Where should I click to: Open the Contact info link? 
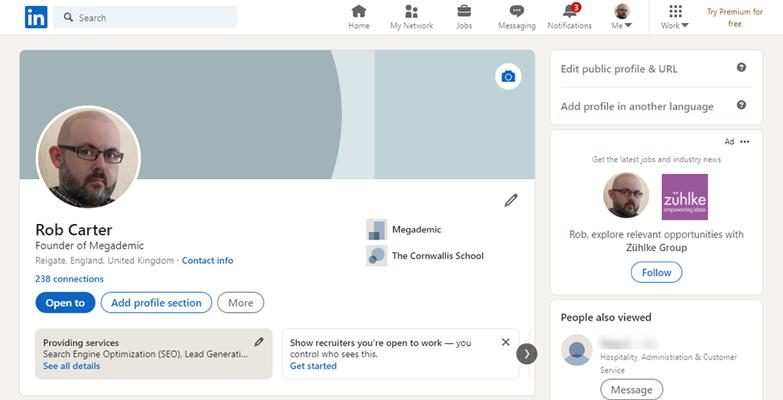tap(207, 261)
